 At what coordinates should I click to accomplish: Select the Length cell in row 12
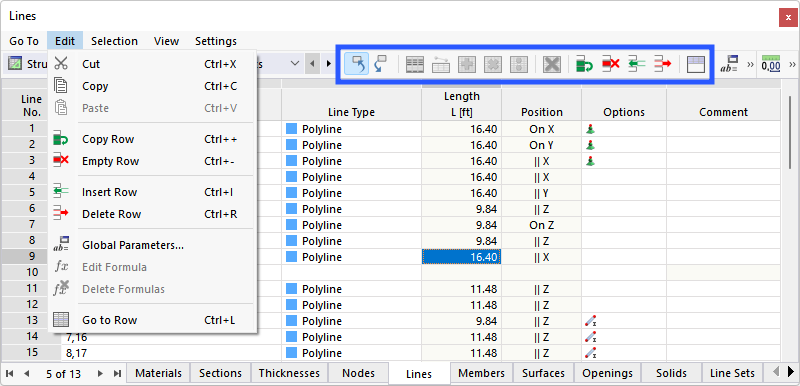click(x=461, y=305)
